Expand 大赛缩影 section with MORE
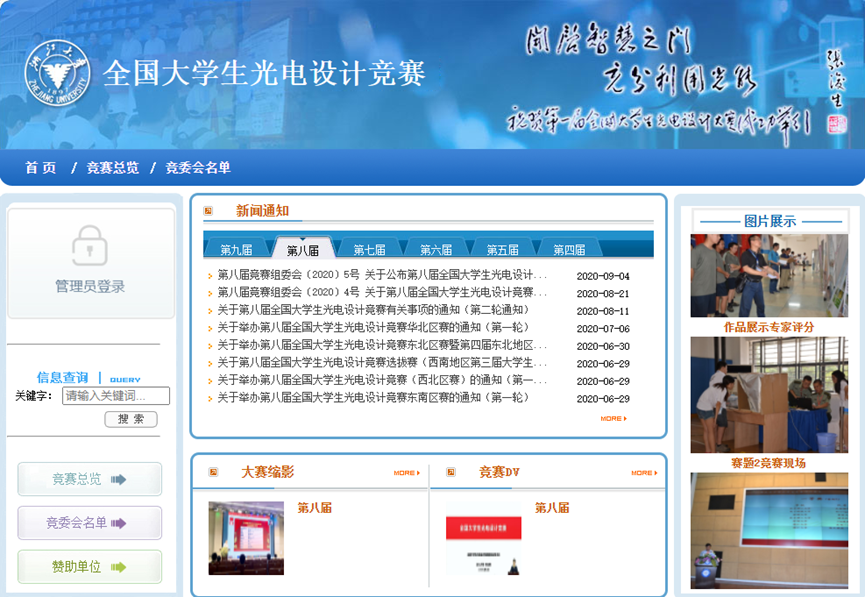This screenshot has width=865, height=597. 406,473
